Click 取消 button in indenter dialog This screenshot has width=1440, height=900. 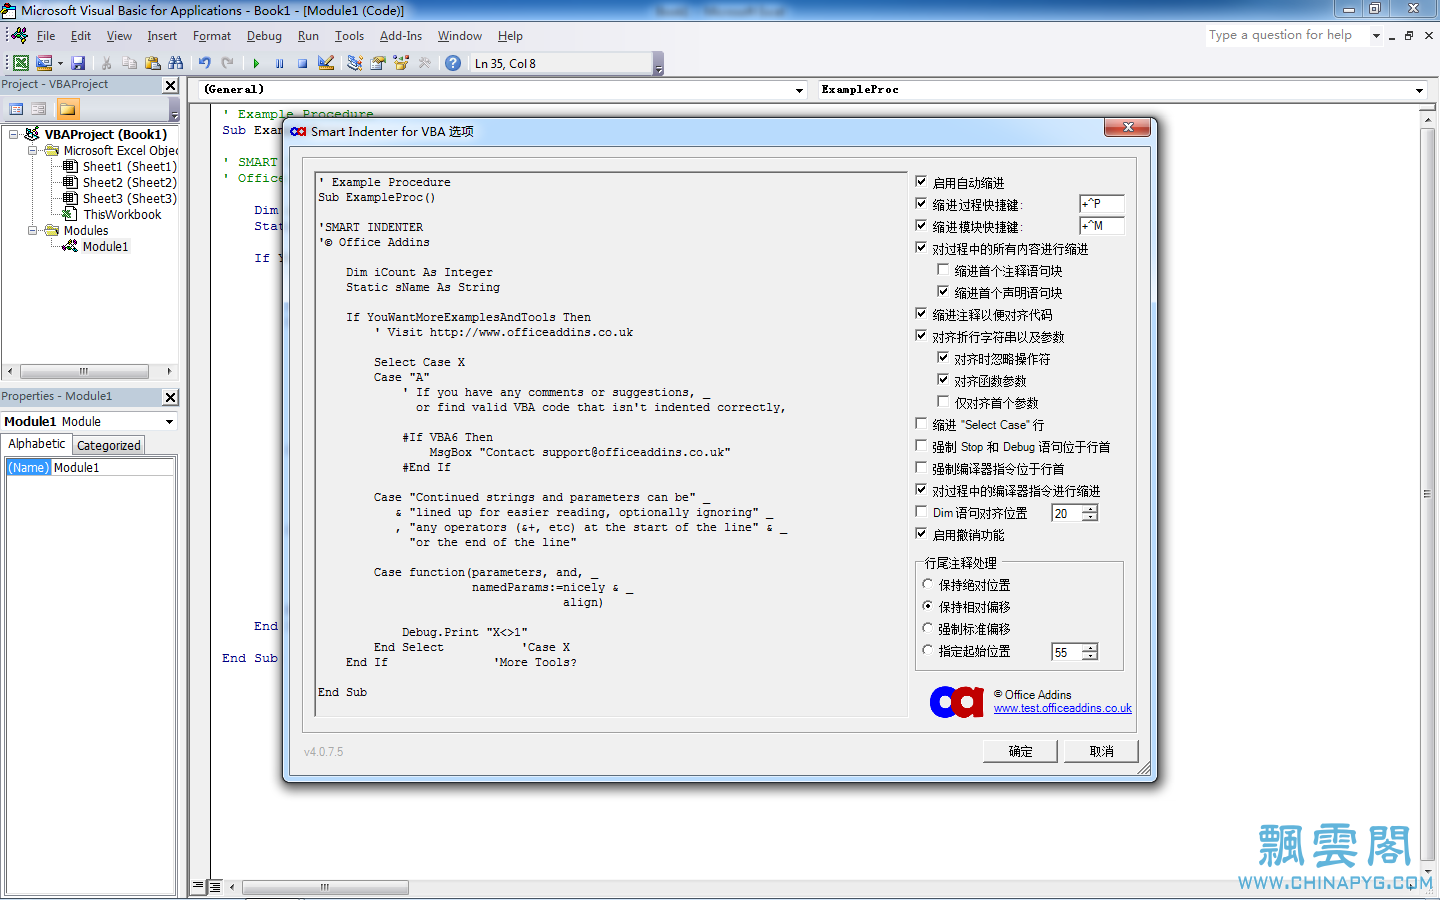[1101, 751]
